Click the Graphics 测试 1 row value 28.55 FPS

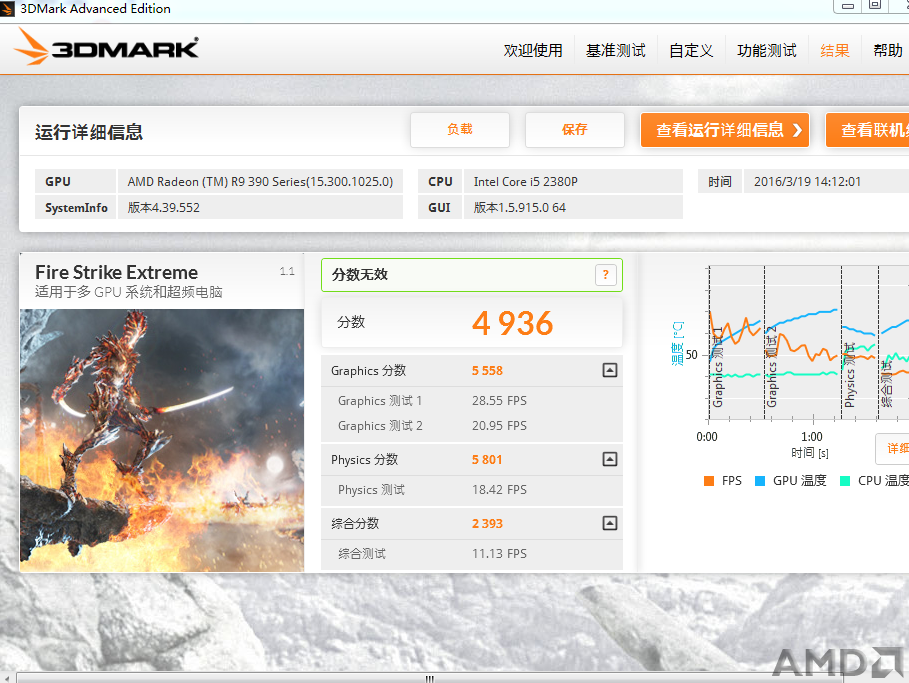point(499,401)
